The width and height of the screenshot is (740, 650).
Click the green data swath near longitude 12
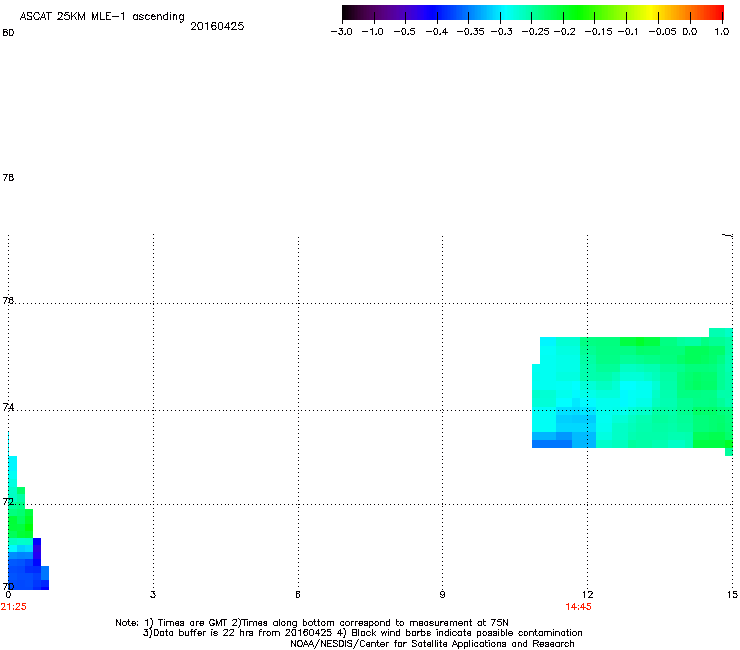[x=632, y=392]
